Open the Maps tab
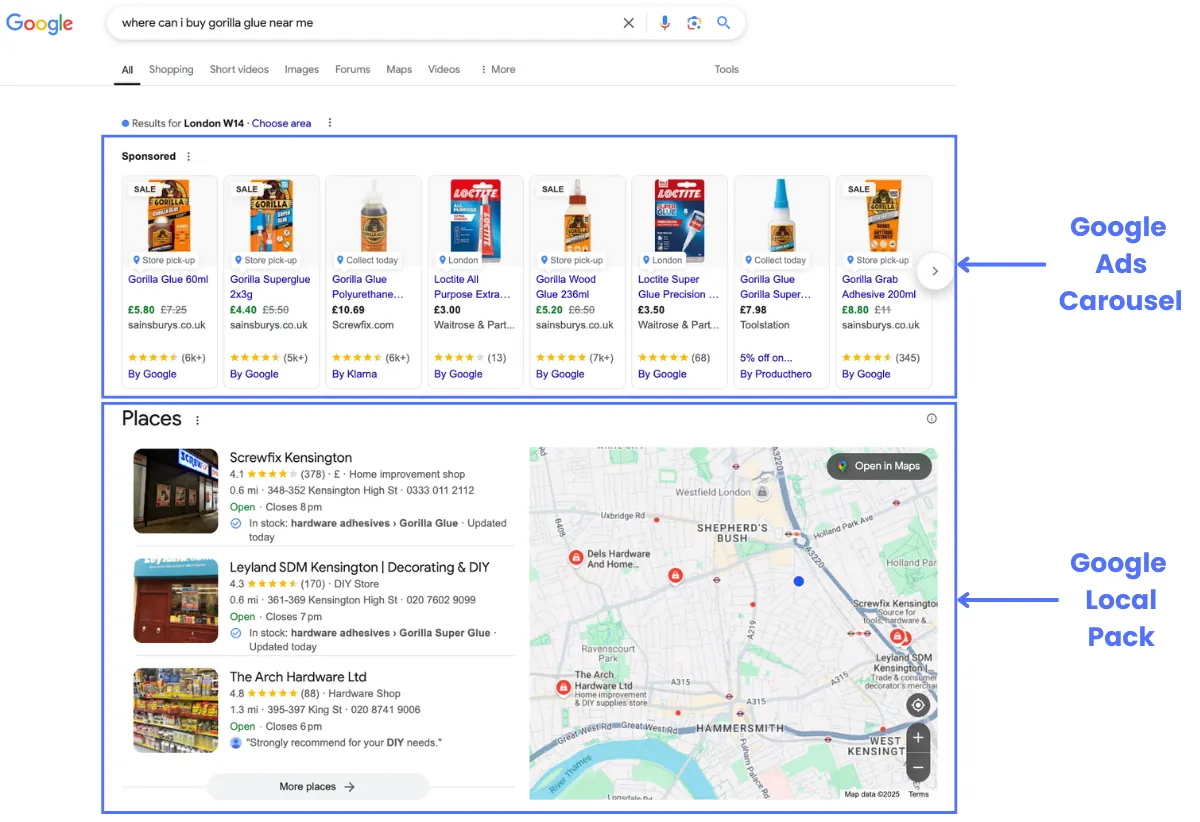The image size is (1200, 822). [399, 70]
